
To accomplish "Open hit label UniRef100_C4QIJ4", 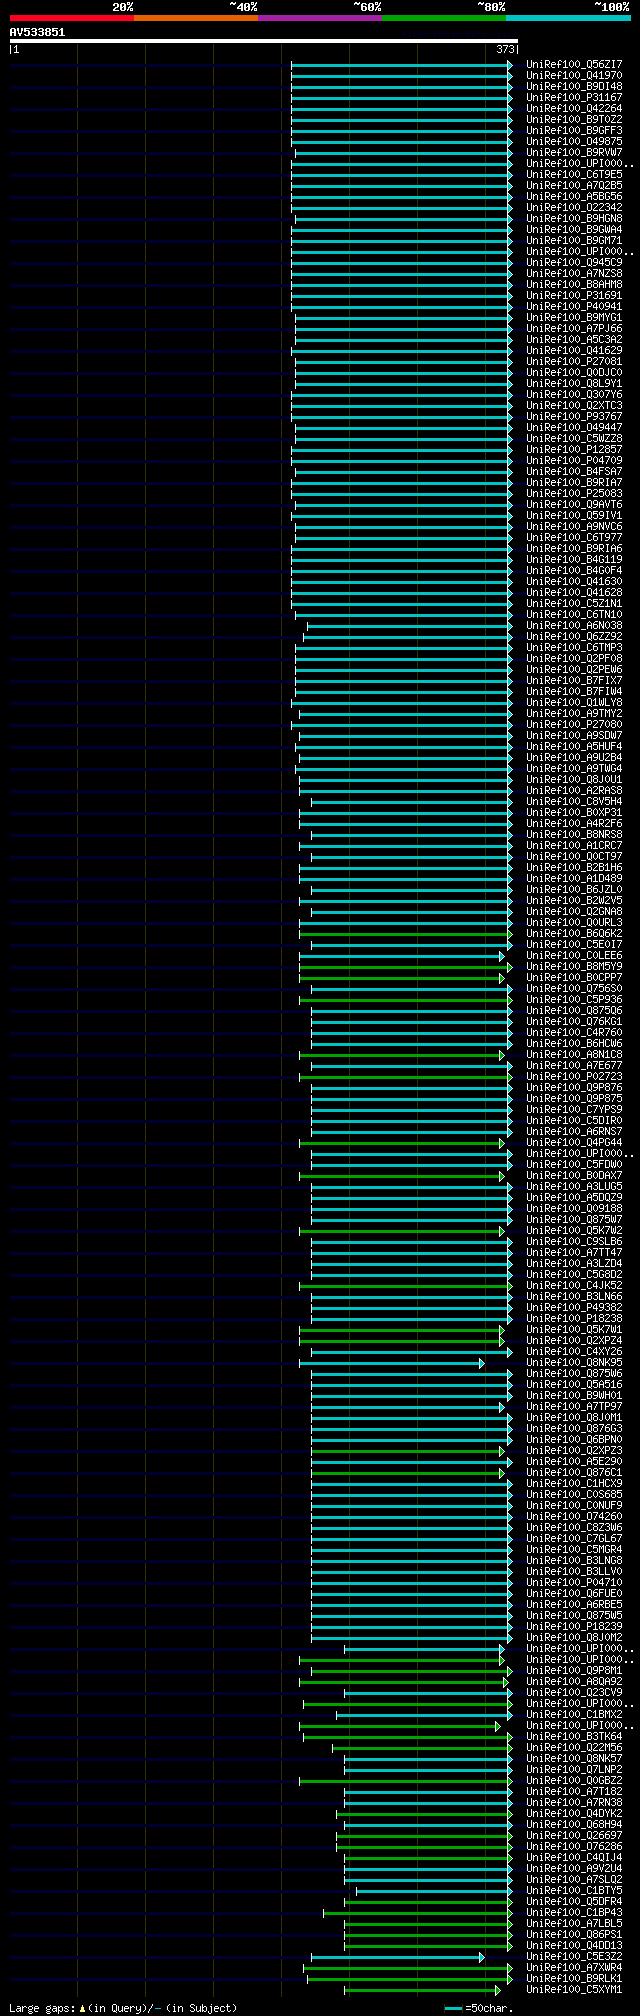I will tap(574, 1857).
